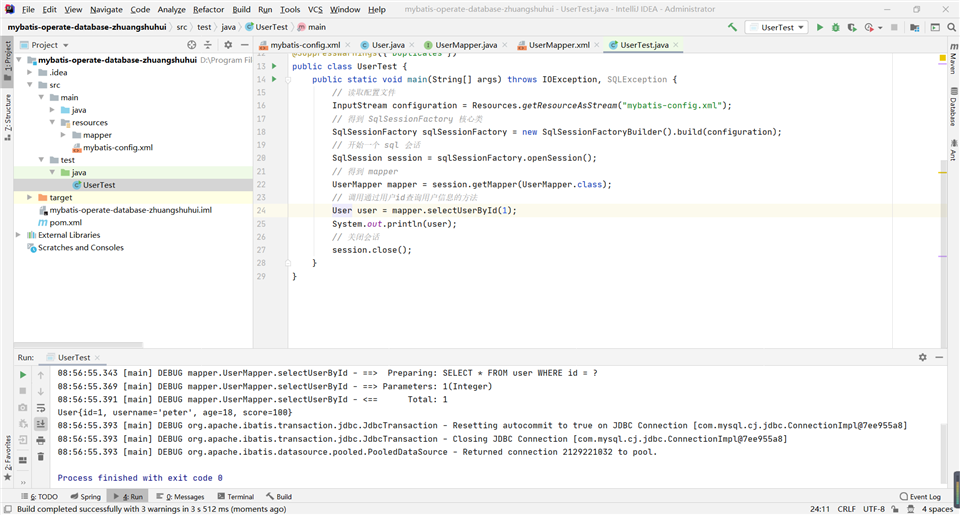Viewport: 960px width, 515px height.
Task: Print console output icon
Action: point(40,440)
